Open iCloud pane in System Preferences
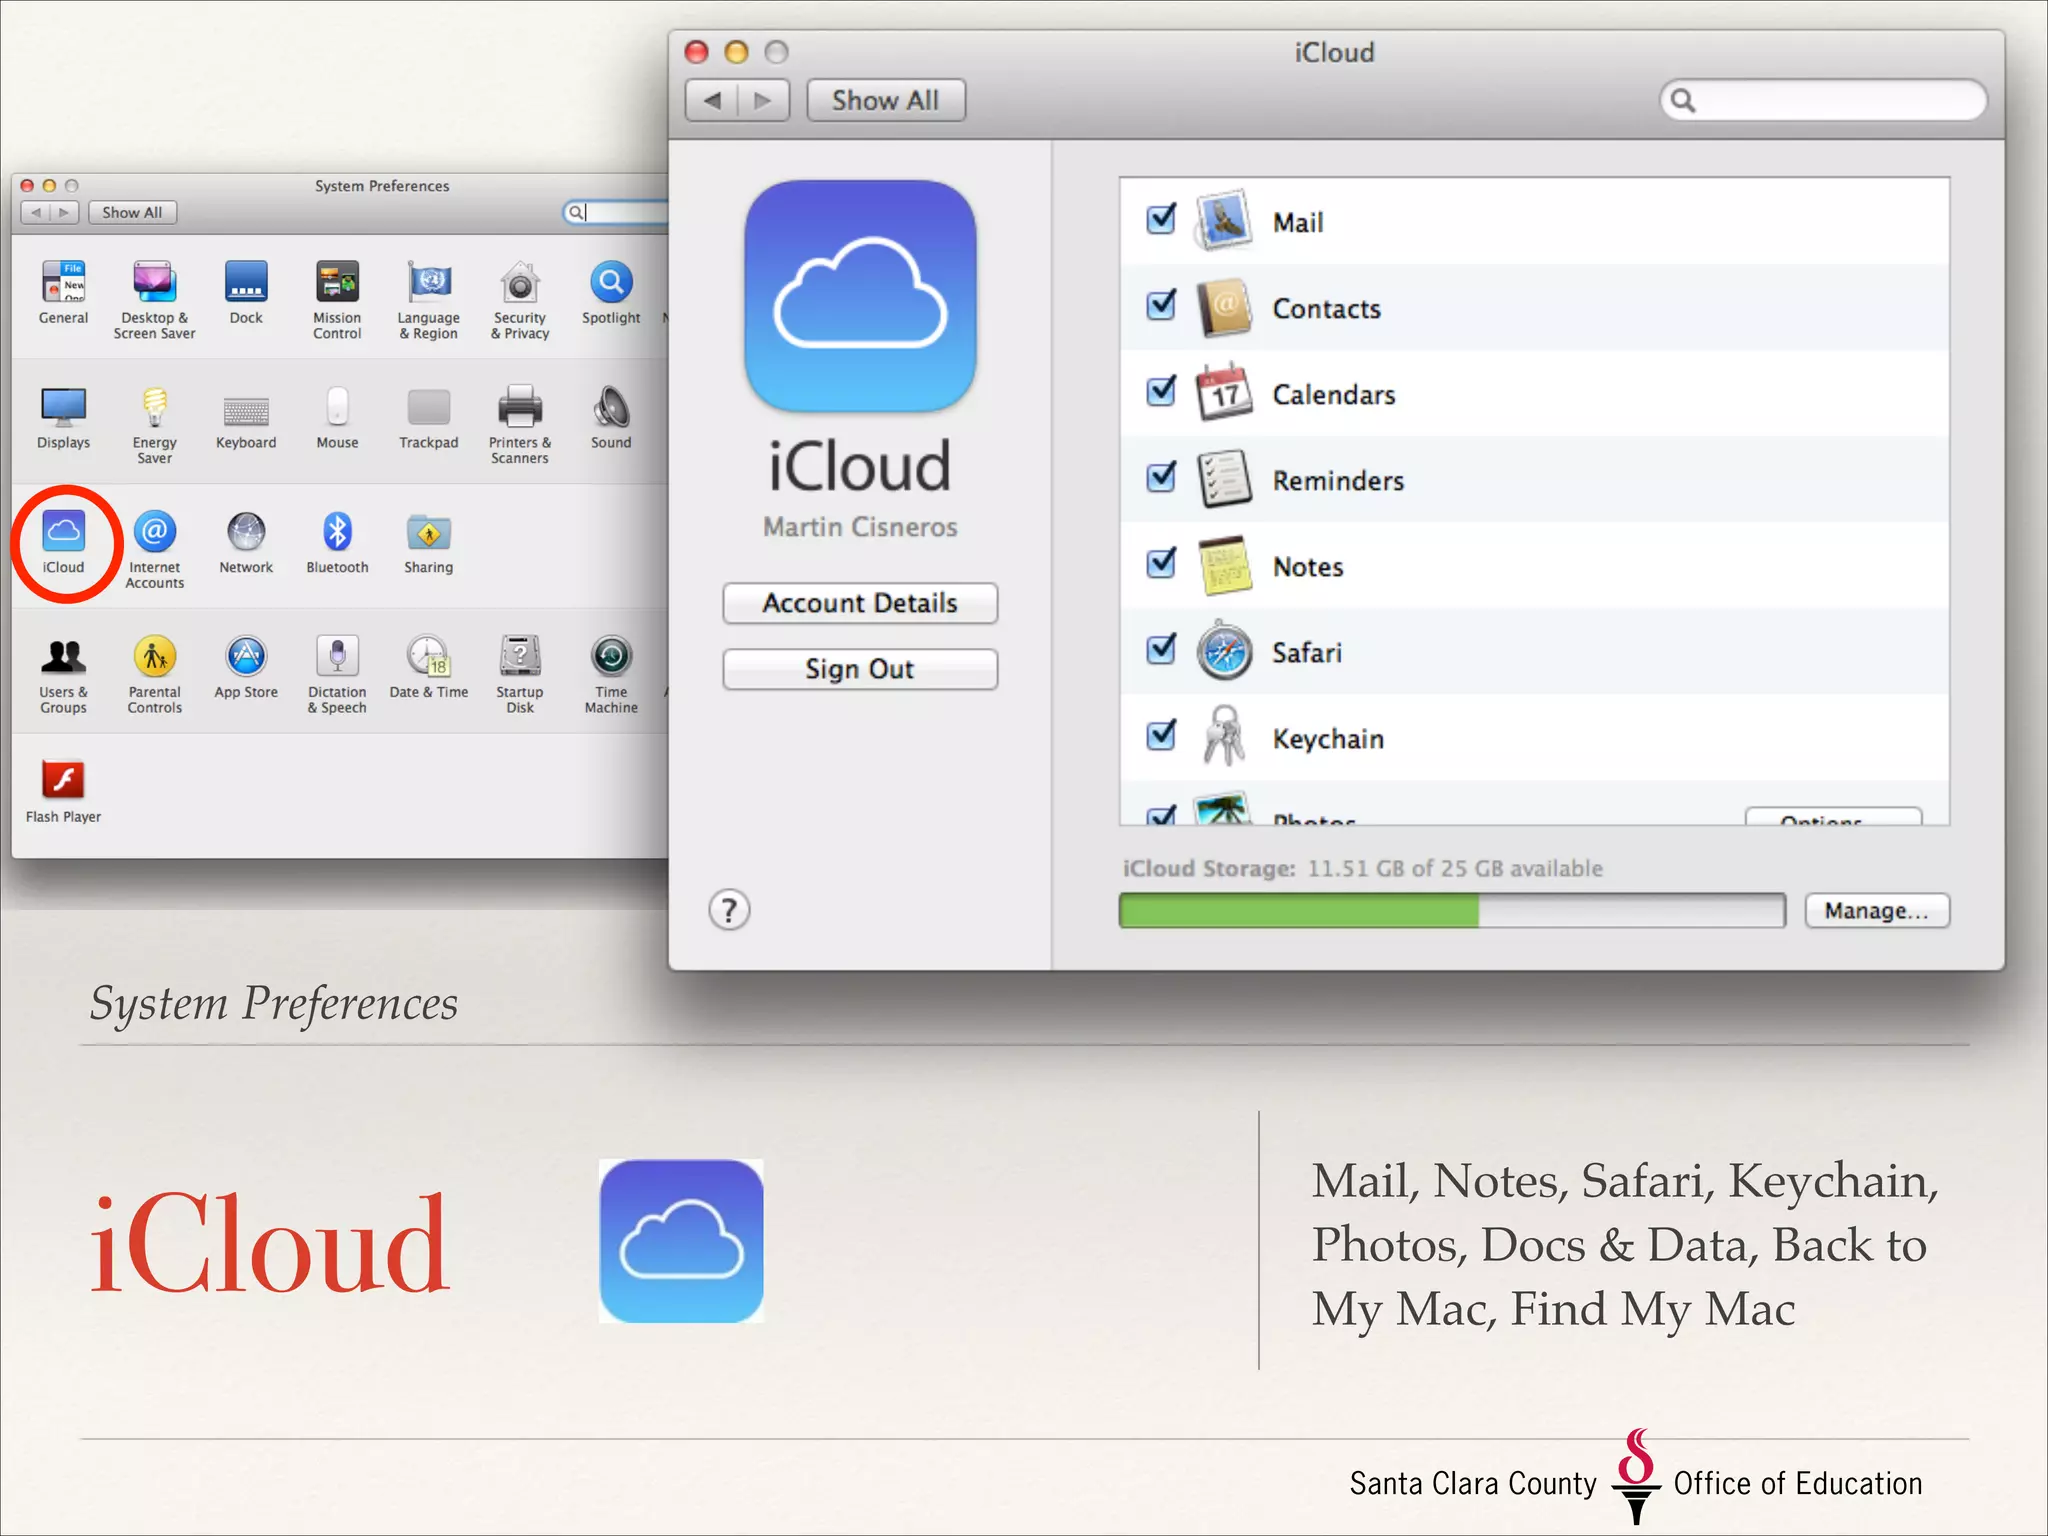The height and width of the screenshot is (1536, 2048). 63,542
